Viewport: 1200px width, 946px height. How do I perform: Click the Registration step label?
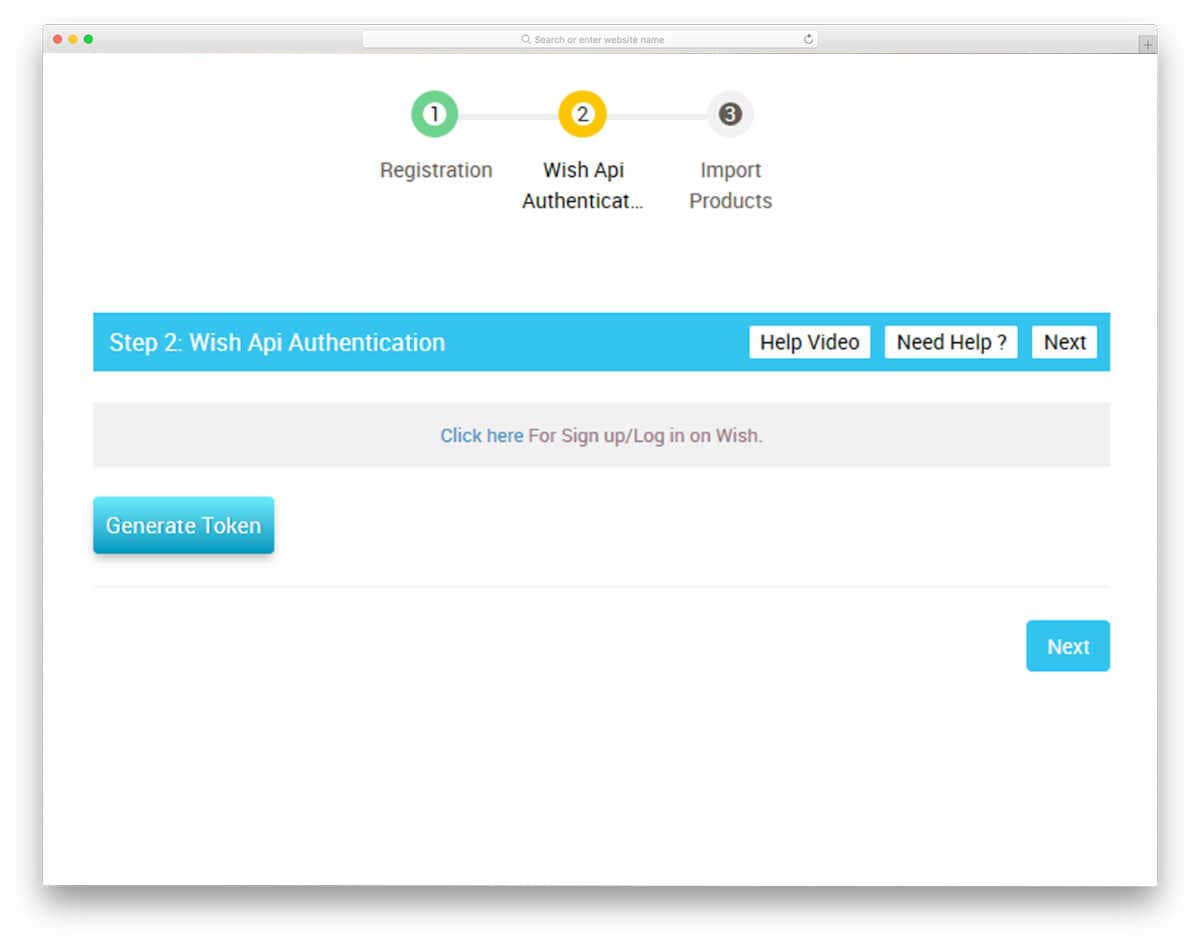pyautogui.click(x=436, y=170)
